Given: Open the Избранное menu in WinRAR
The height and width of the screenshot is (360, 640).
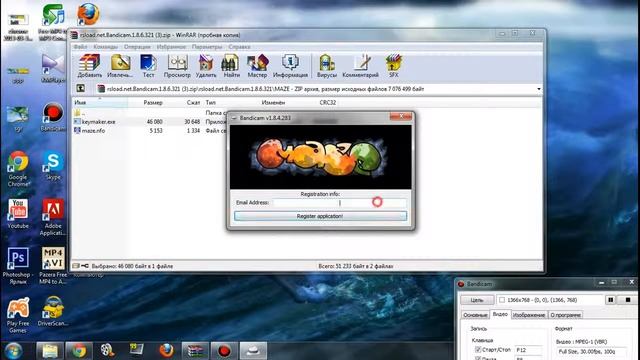Looking at the screenshot, I should 171,47.
